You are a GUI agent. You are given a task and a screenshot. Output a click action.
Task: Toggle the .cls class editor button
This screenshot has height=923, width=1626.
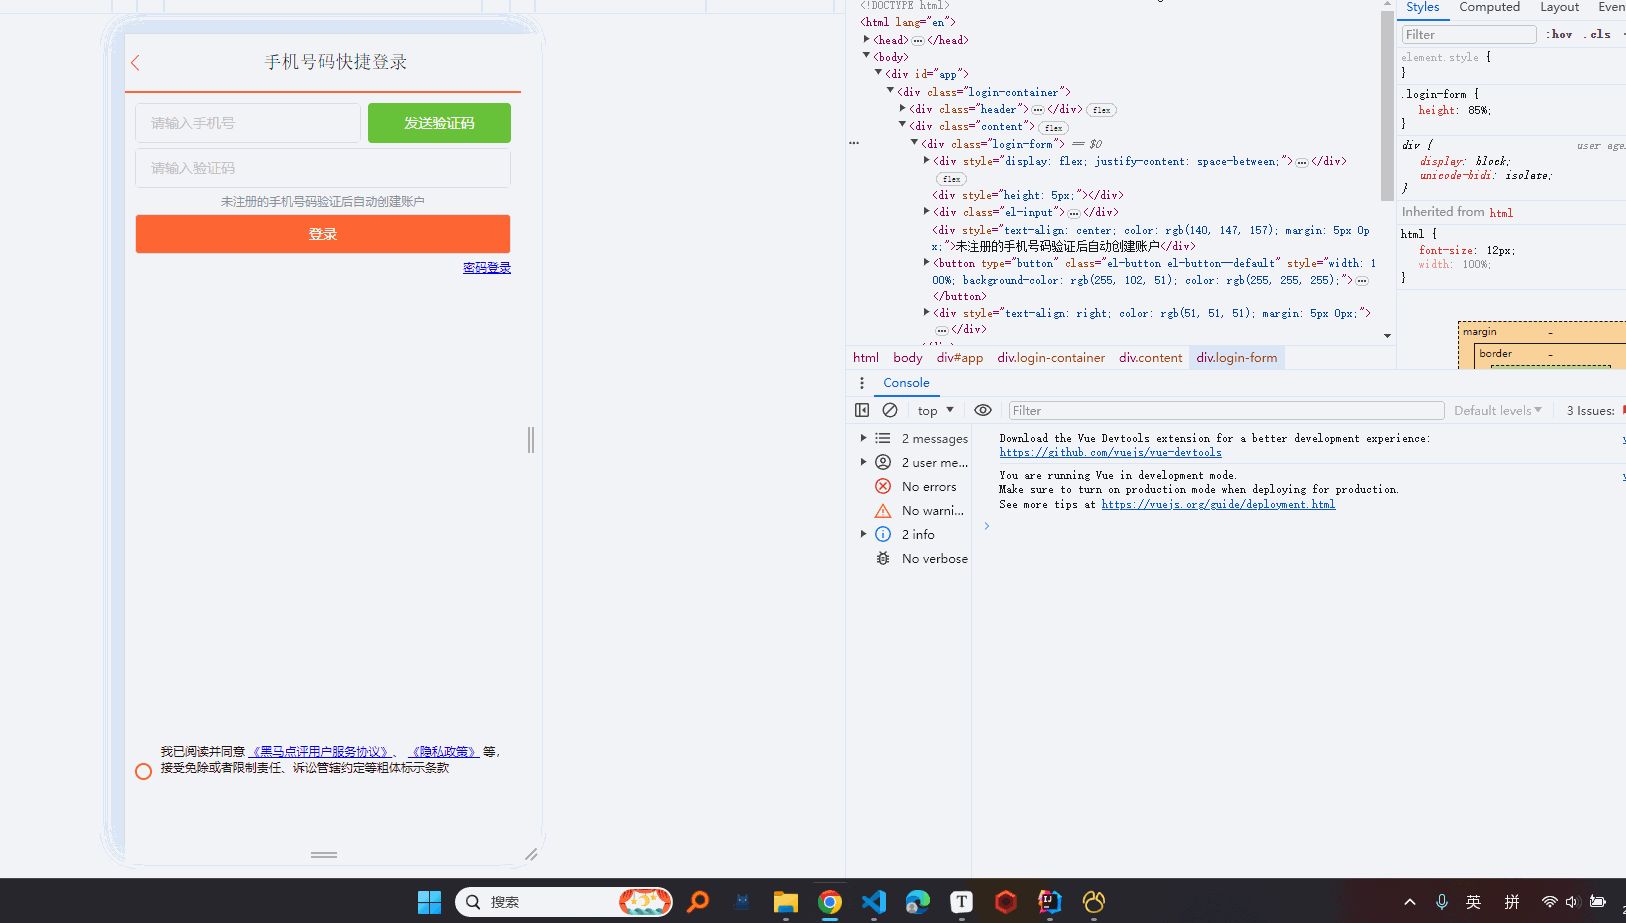(1597, 34)
